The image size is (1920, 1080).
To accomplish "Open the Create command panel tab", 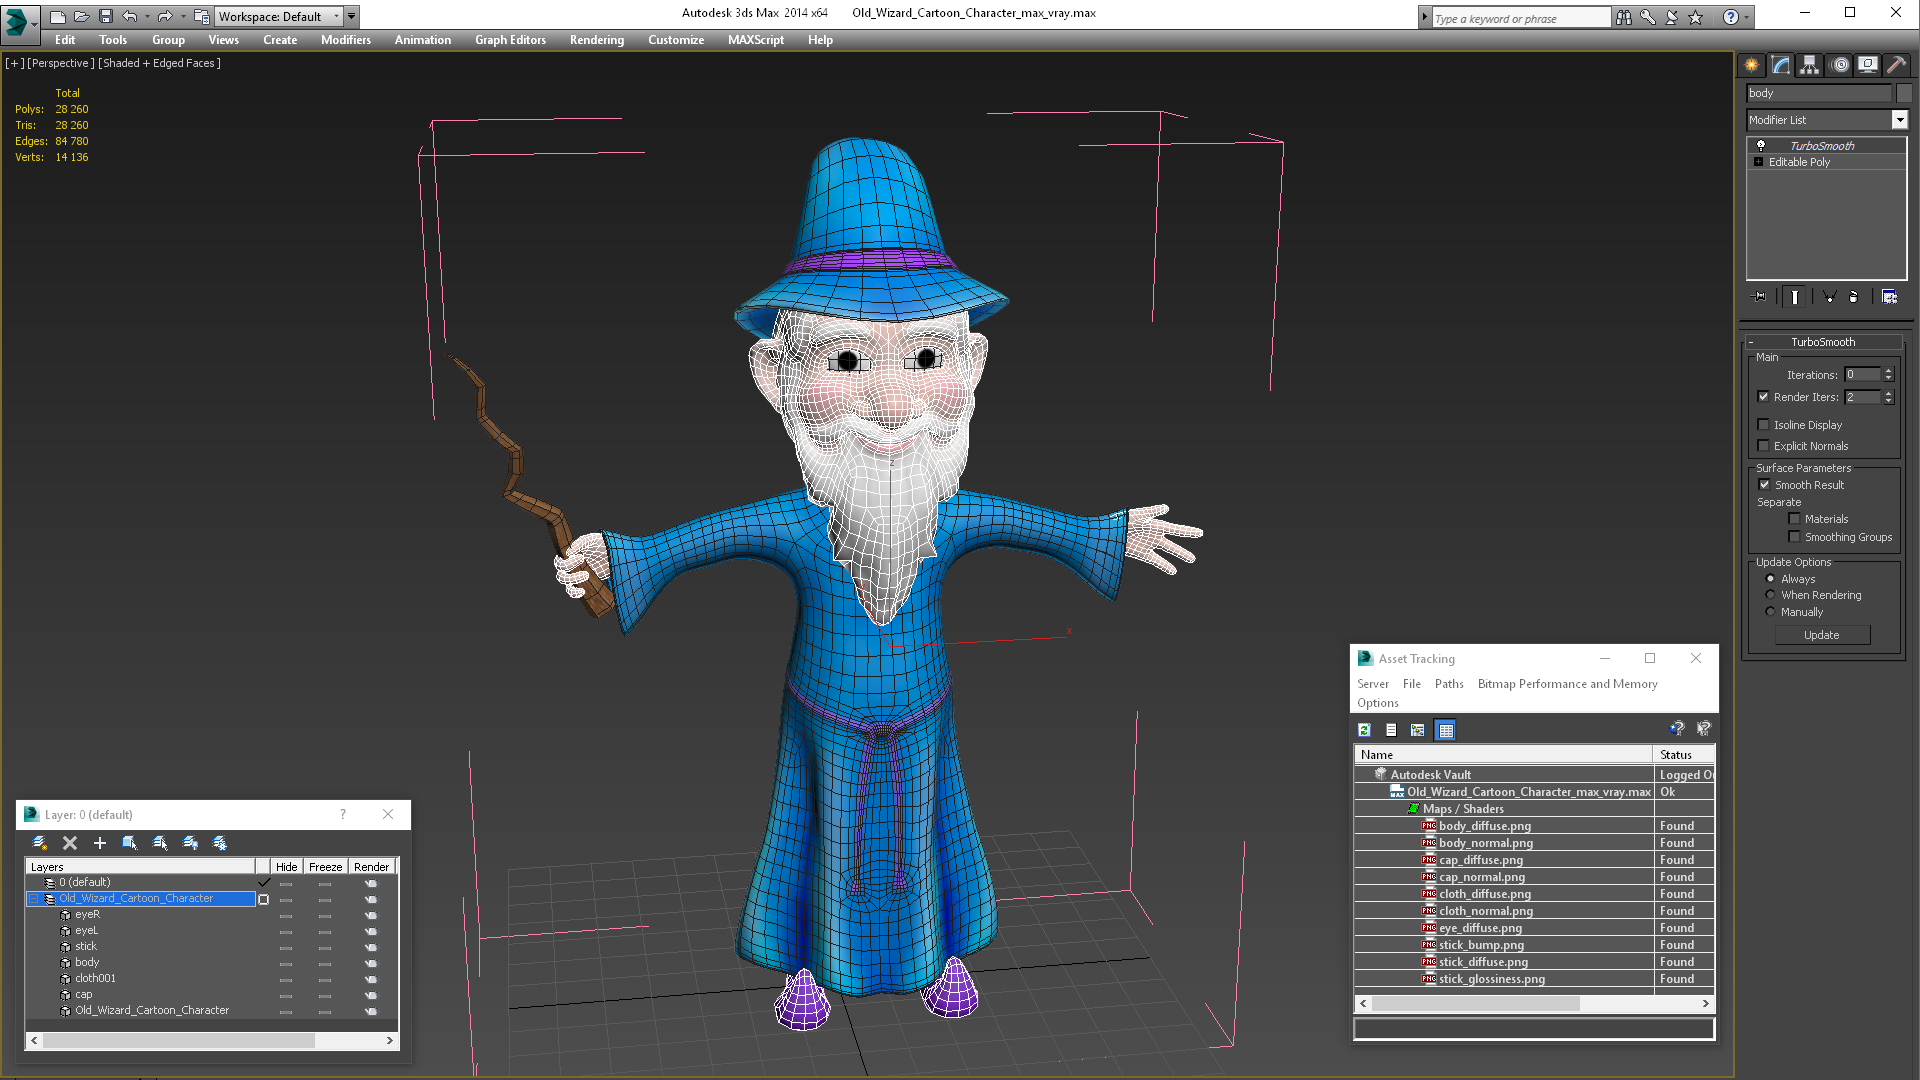I will (x=1752, y=65).
